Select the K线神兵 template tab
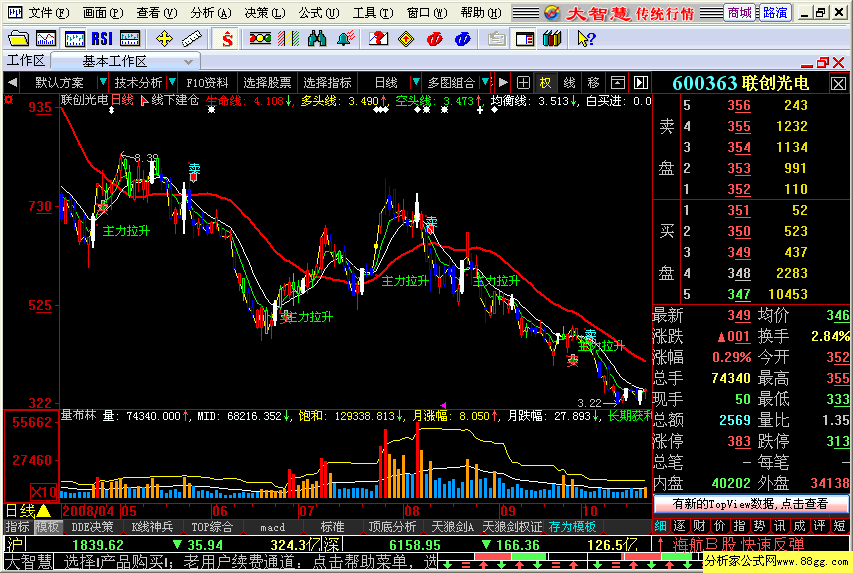This screenshot has height=573, width=853. coord(152,527)
